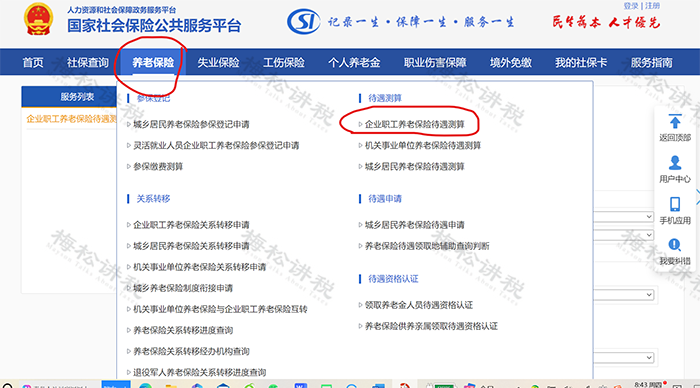The width and height of the screenshot is (700, 388).
Task: Click the SI social insurance logo
Action: pyautogui.click(x=304, y=21)
